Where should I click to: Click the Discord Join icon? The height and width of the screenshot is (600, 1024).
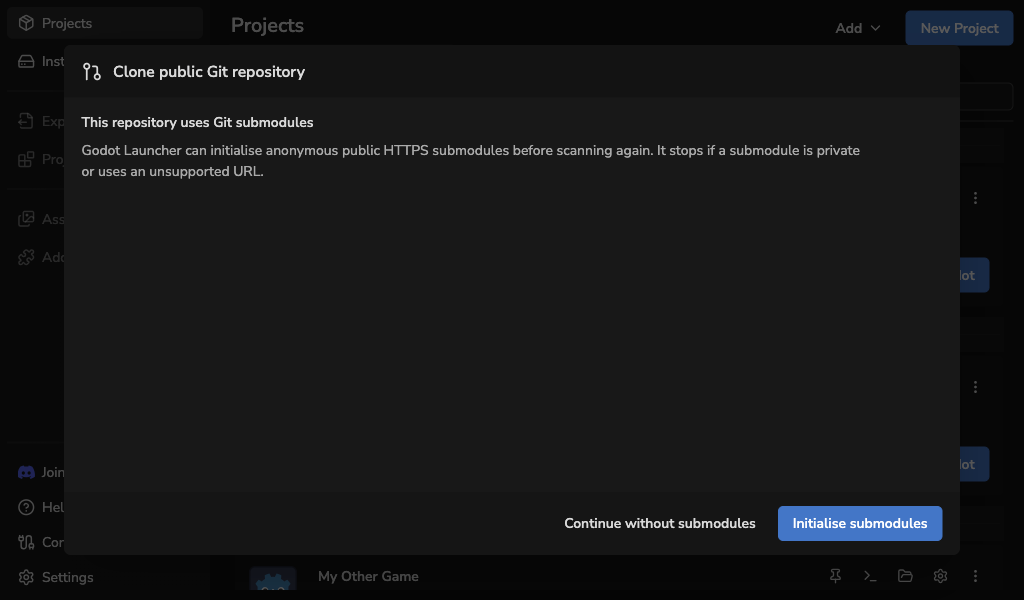point(26,472)
